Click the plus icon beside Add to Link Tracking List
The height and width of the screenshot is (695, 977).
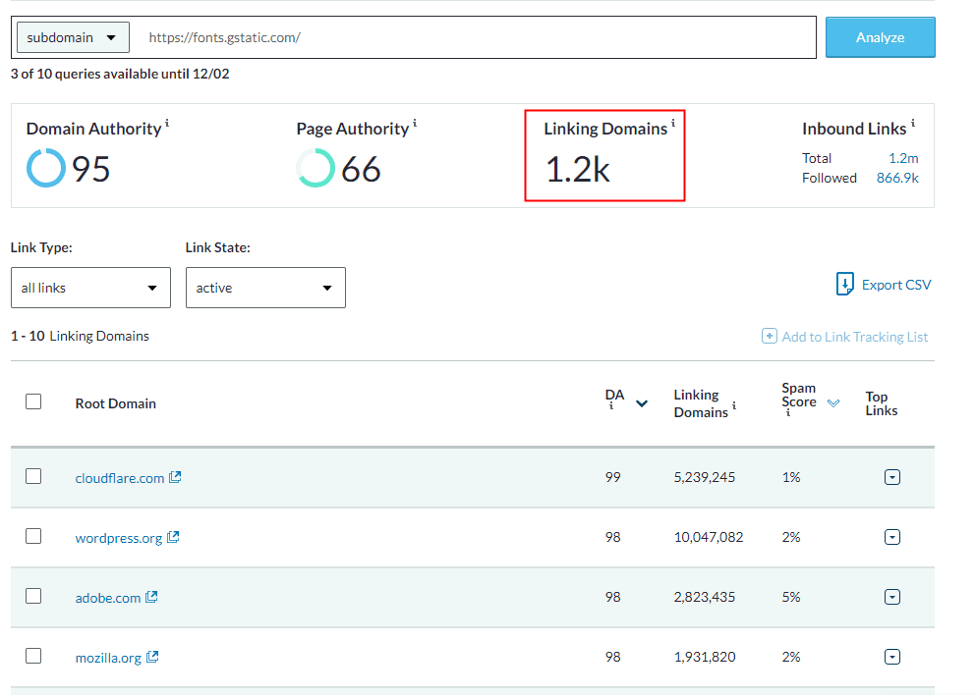(x=769, y=336)
